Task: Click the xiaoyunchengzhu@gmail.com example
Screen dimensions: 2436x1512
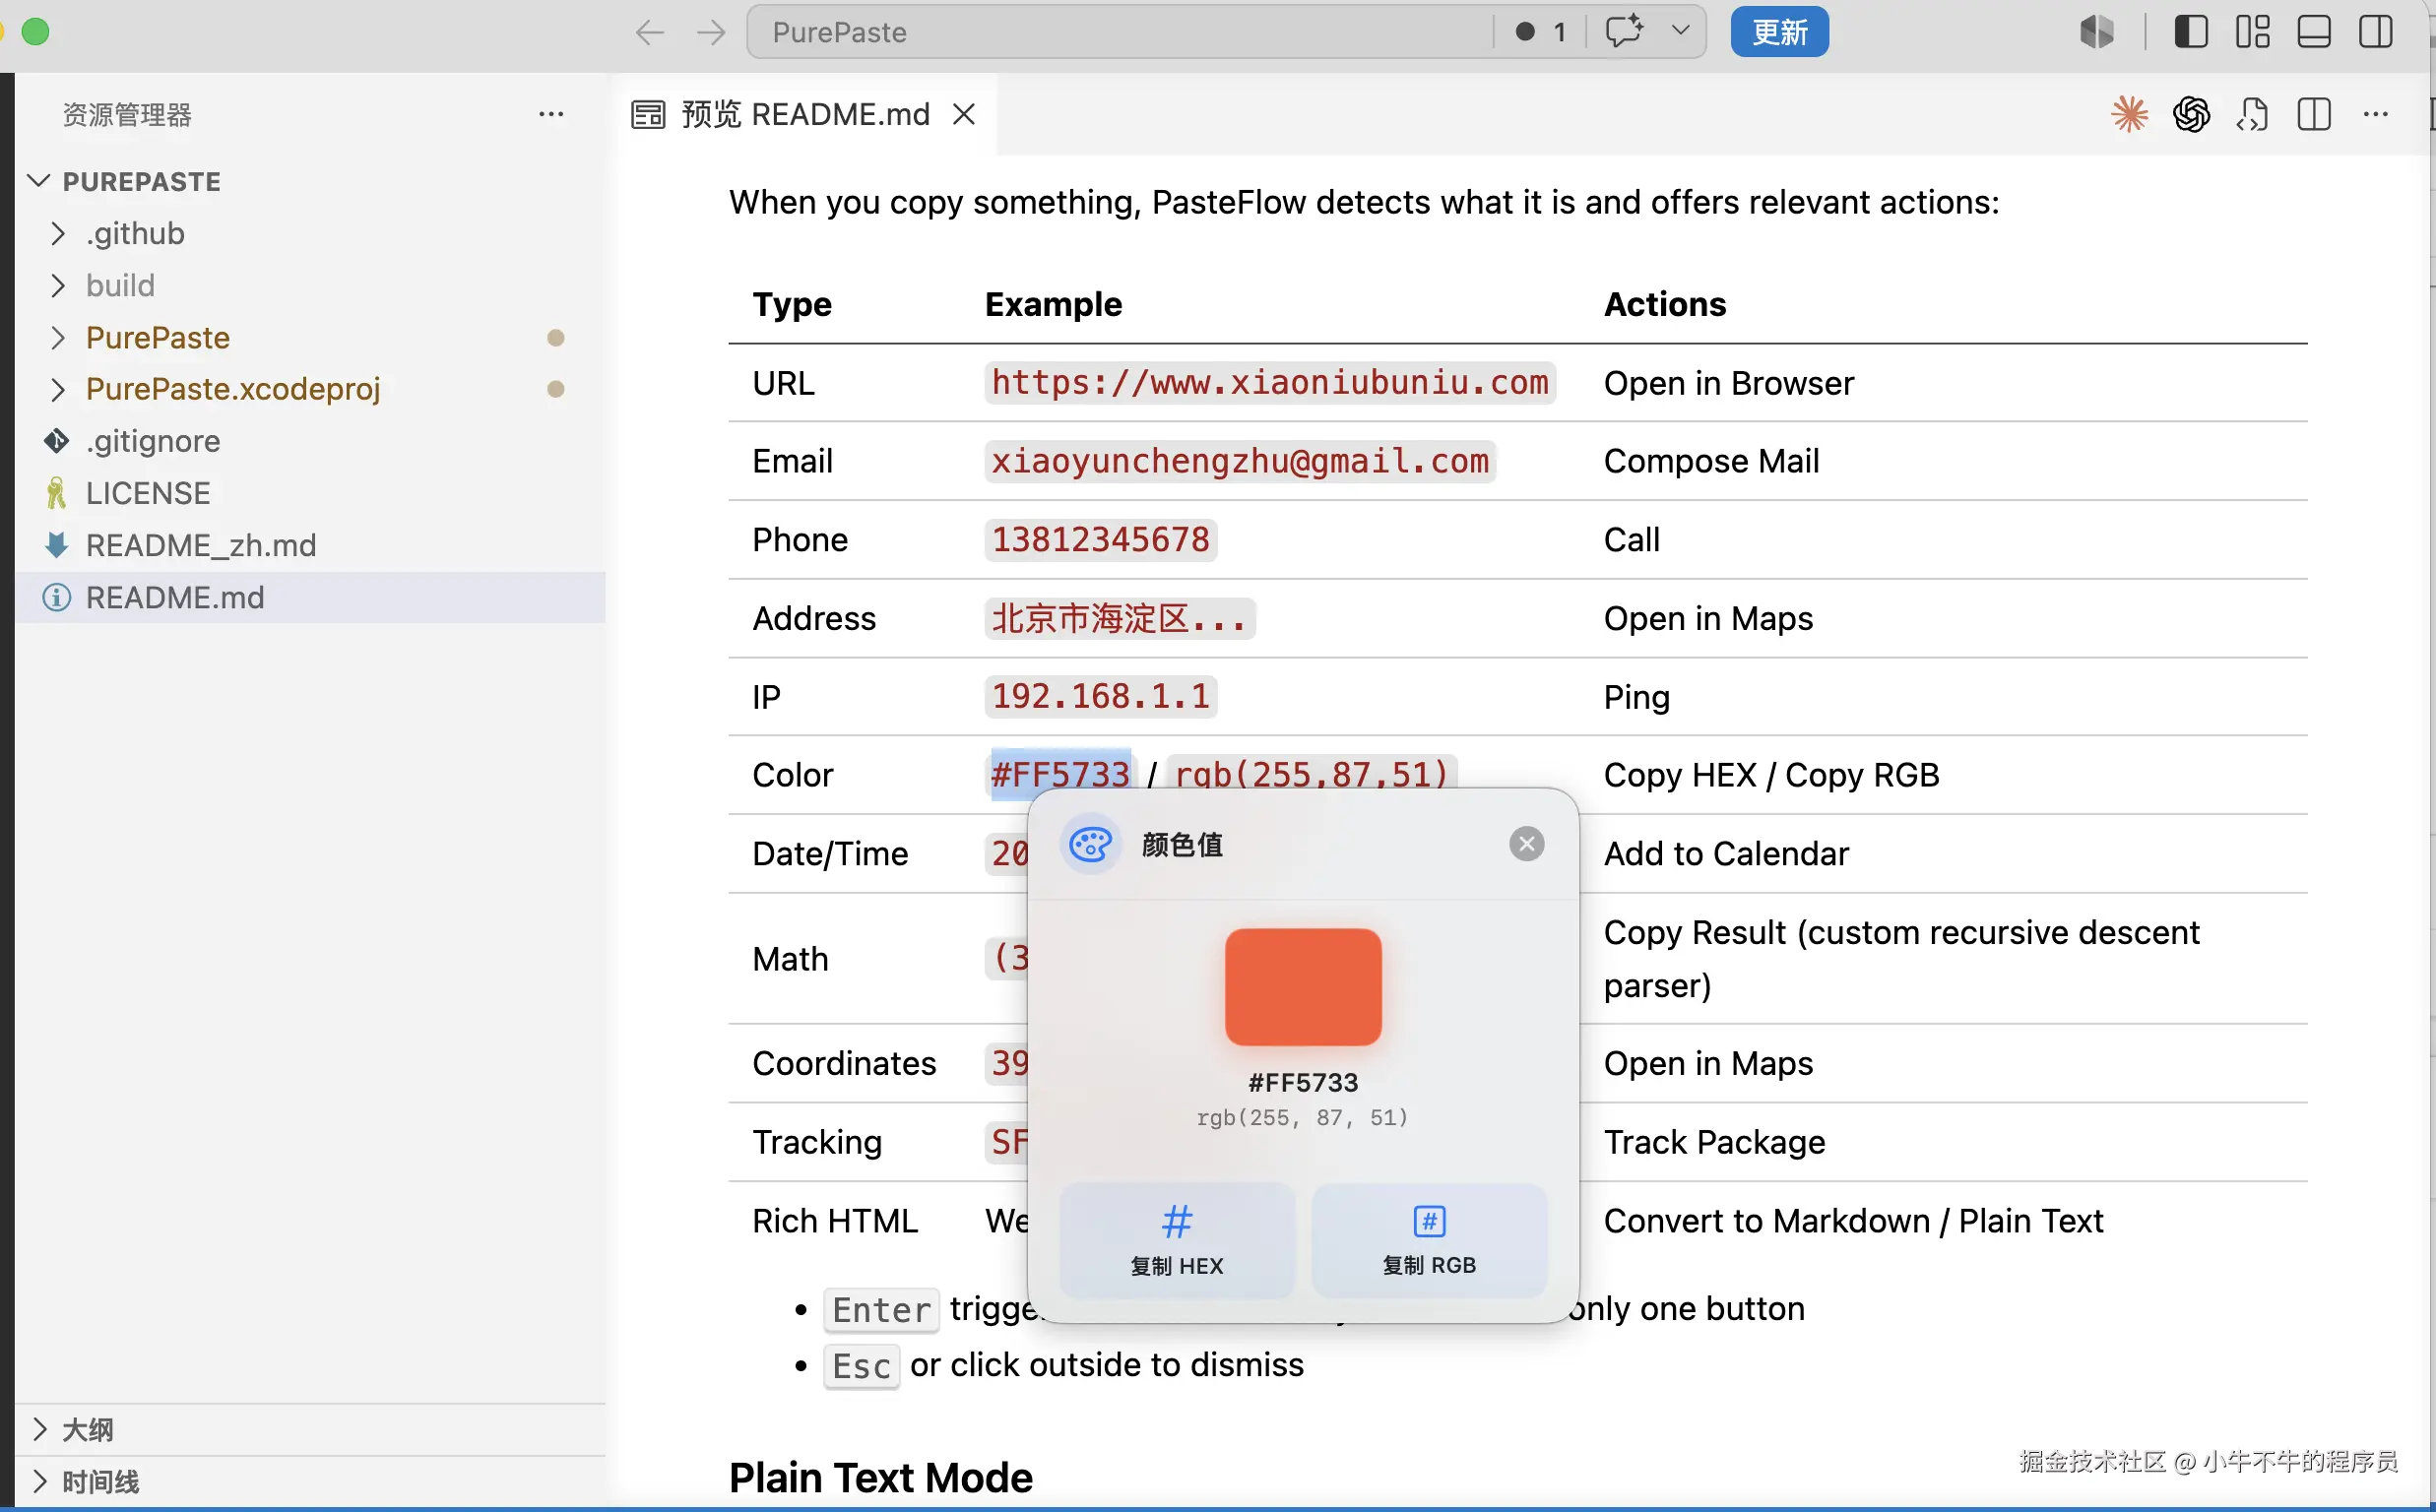Action: pos(1240,461)
